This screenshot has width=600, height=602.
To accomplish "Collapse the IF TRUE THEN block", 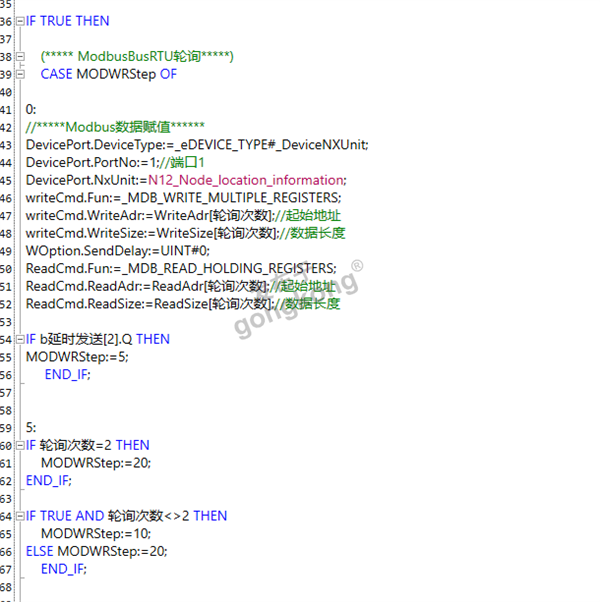I will point(20,21).
